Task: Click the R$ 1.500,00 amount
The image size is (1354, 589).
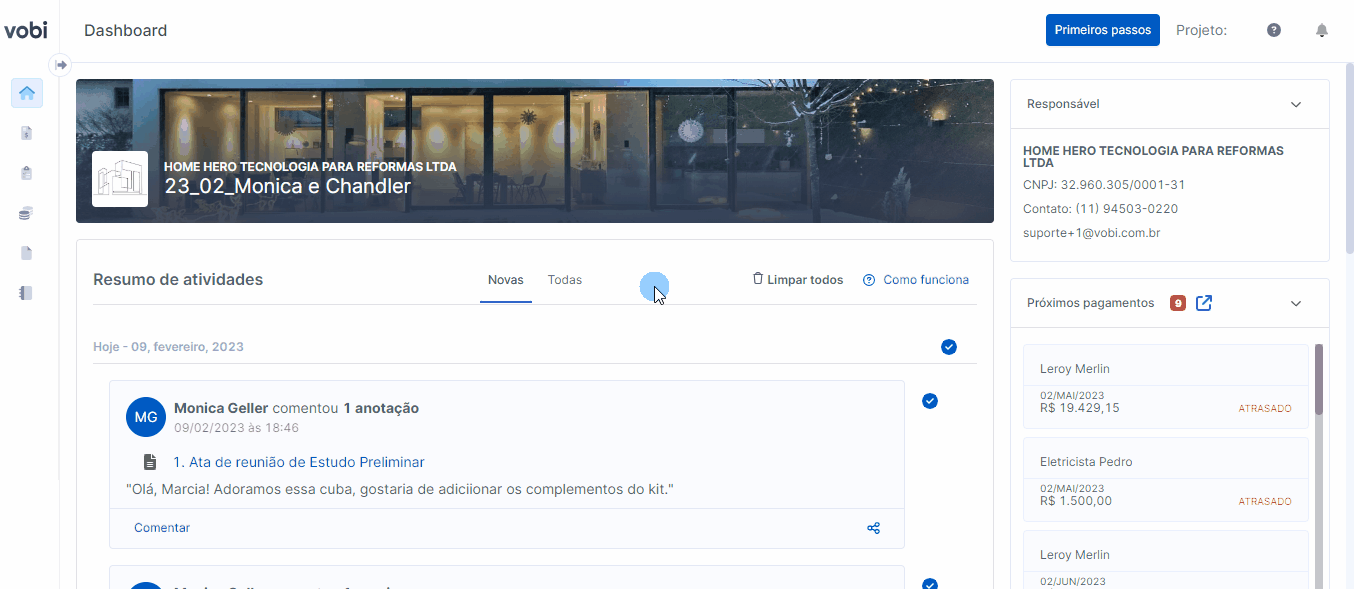Action: tap(1076, 501)
